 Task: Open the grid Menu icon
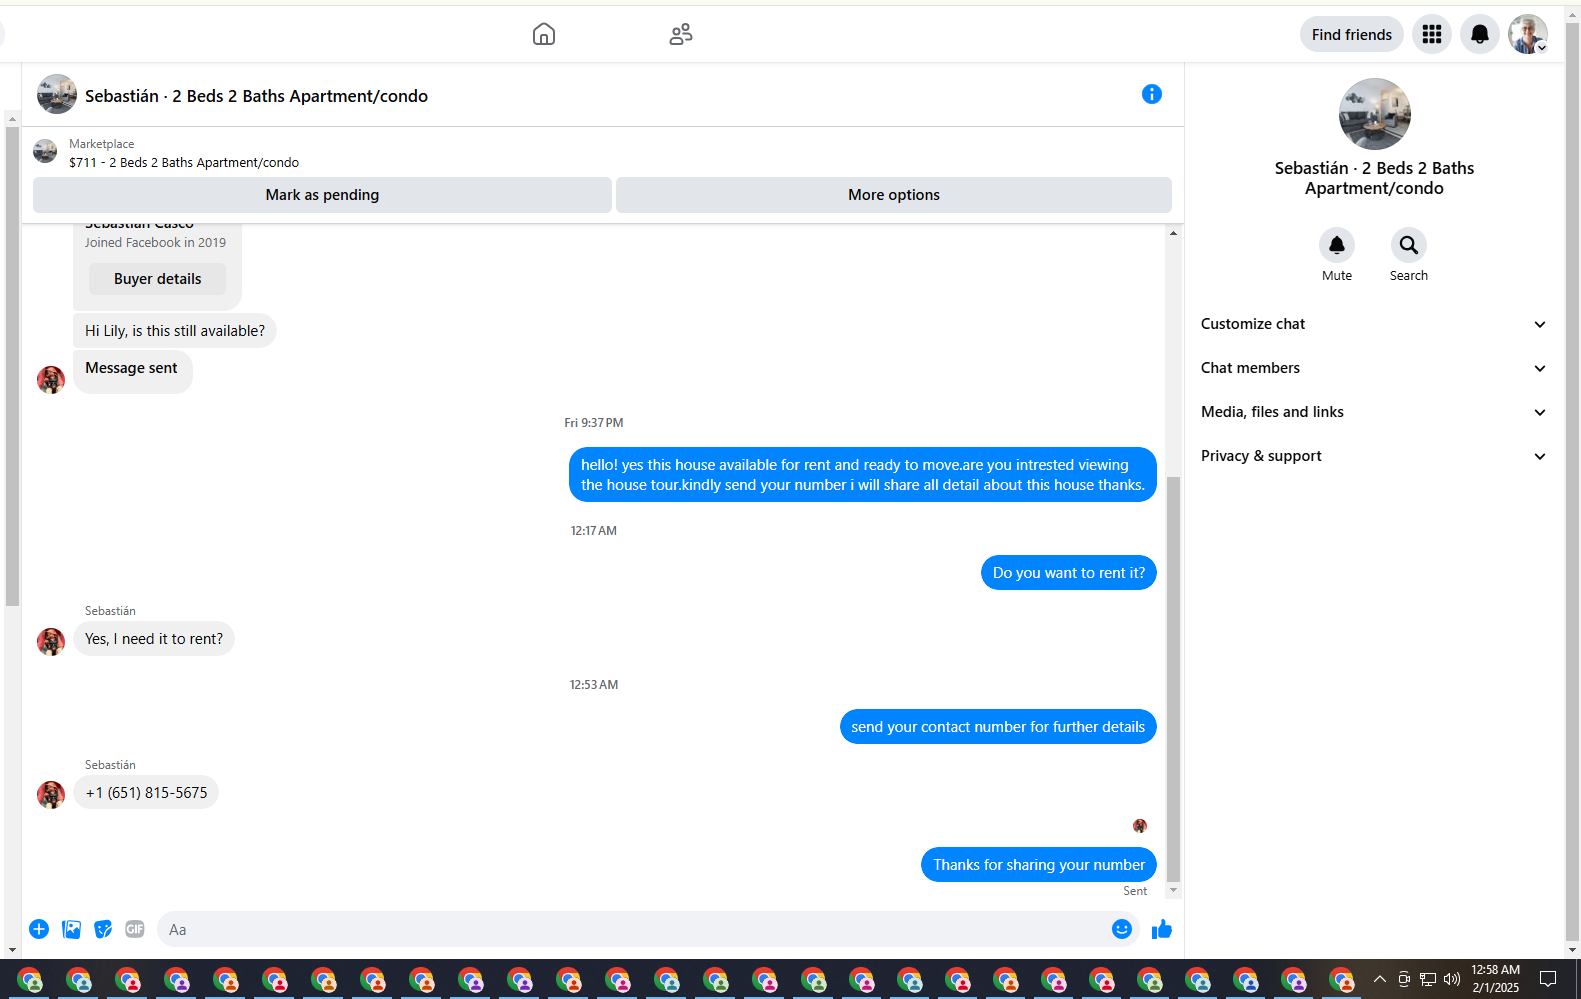tap(1432, 35)
